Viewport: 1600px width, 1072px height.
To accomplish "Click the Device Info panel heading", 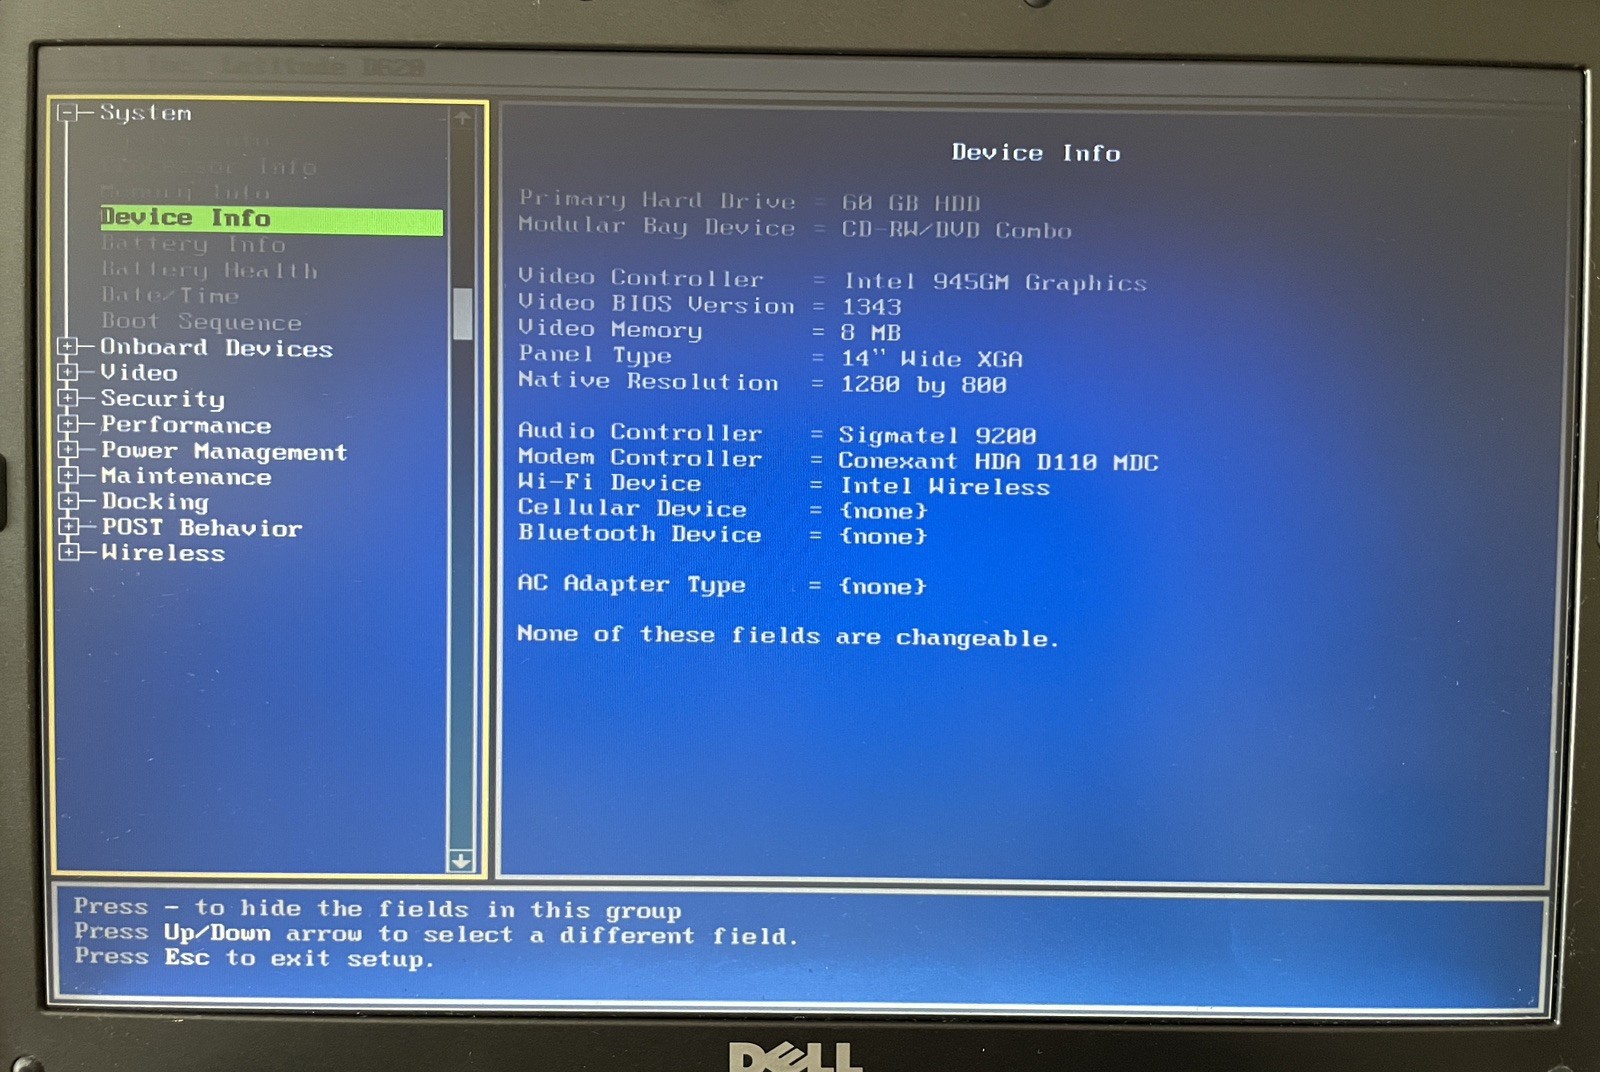I will pyautogui.click(x=1036, y=153).
